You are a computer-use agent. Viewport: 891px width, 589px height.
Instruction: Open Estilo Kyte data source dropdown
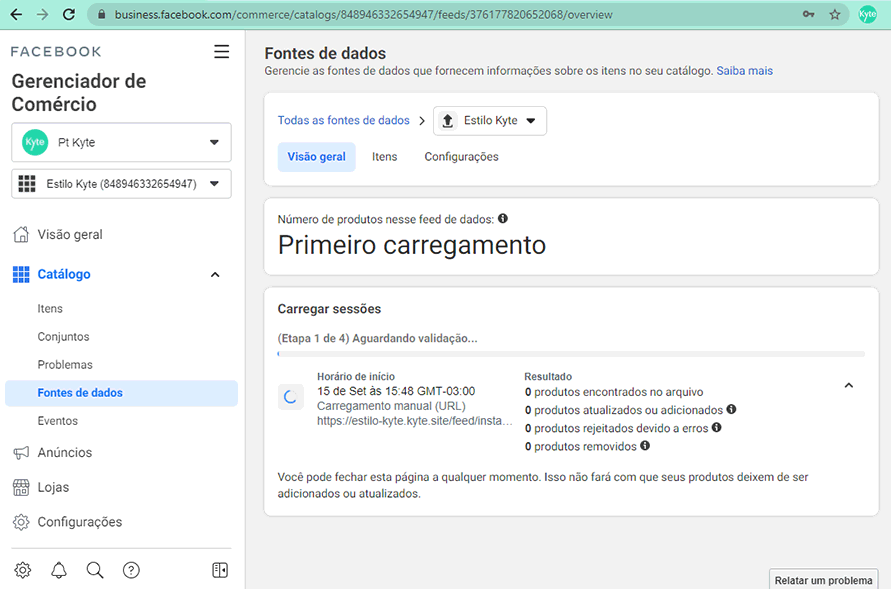tap(490, 120)
